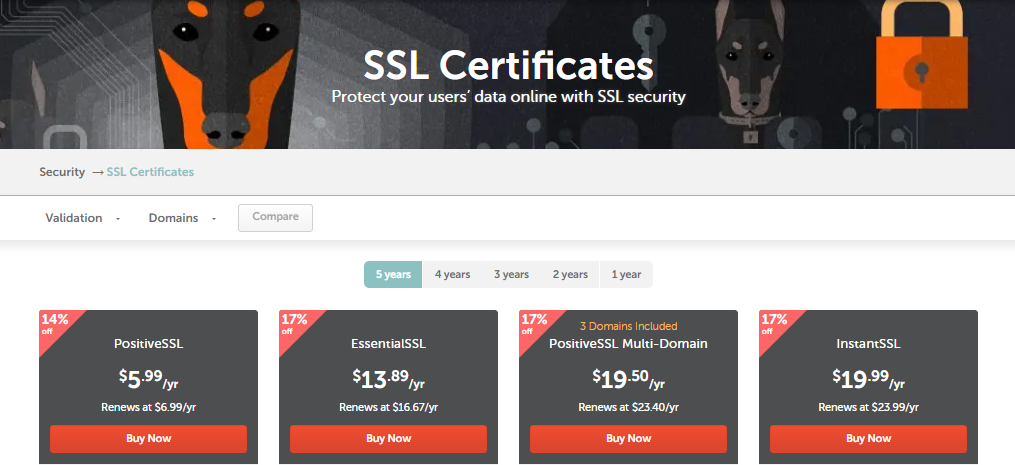This screenshot has height=465, width=1015.
Task: Click the '3 Domains Included' label
Action: [629, 326]
